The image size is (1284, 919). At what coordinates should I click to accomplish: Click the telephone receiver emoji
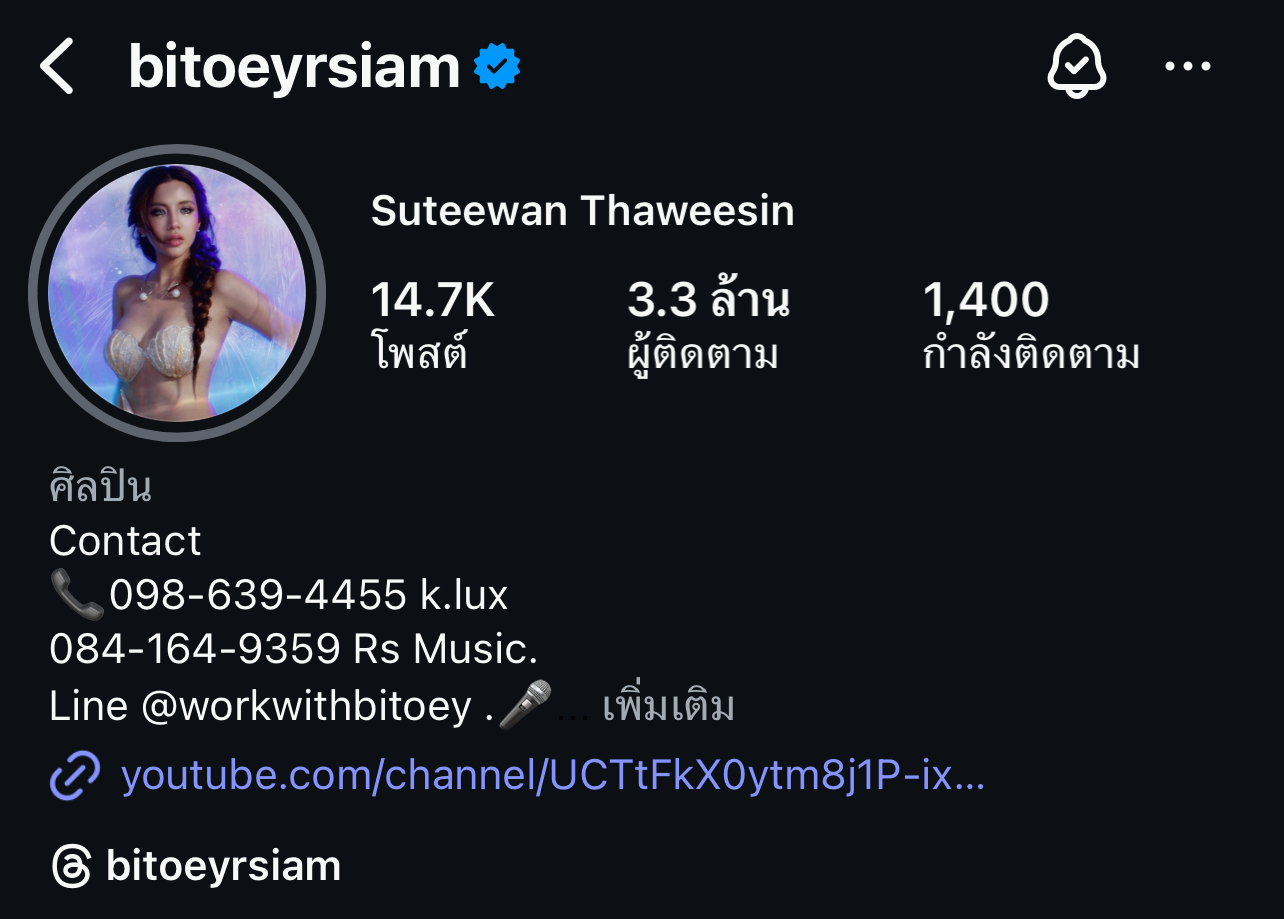pos(76,596)
